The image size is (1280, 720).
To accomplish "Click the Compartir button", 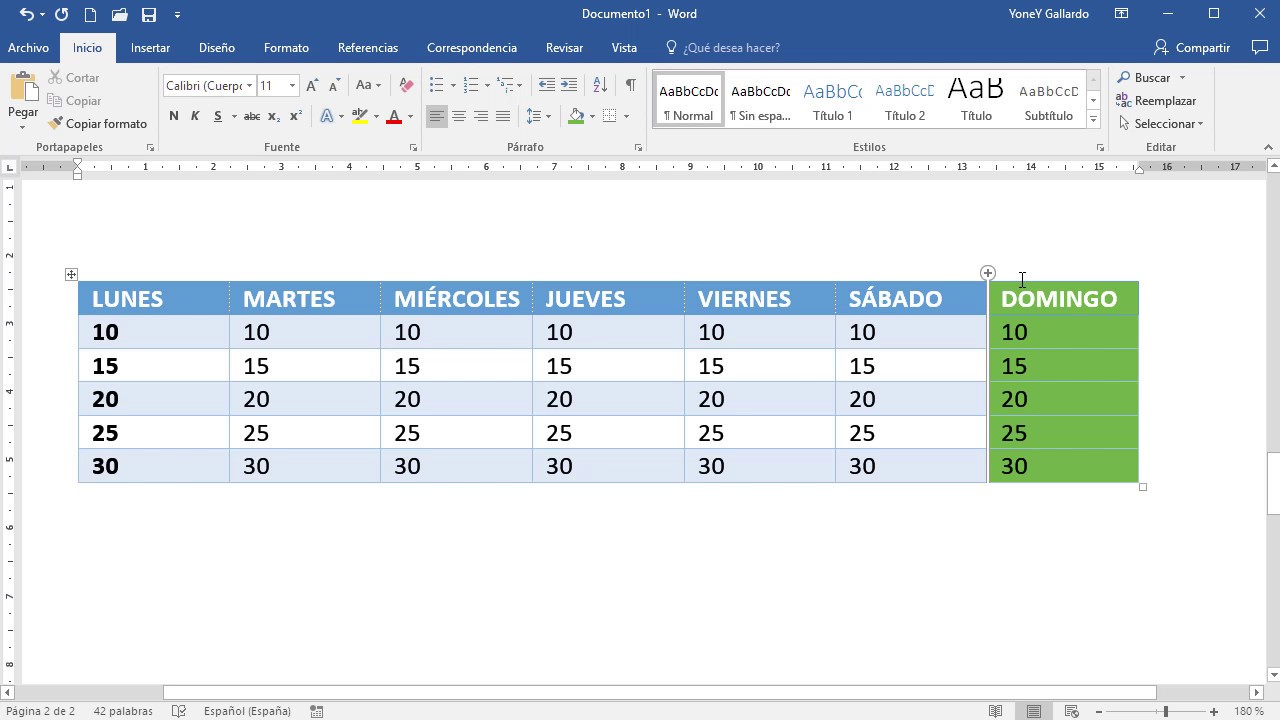I will 1192,48.
